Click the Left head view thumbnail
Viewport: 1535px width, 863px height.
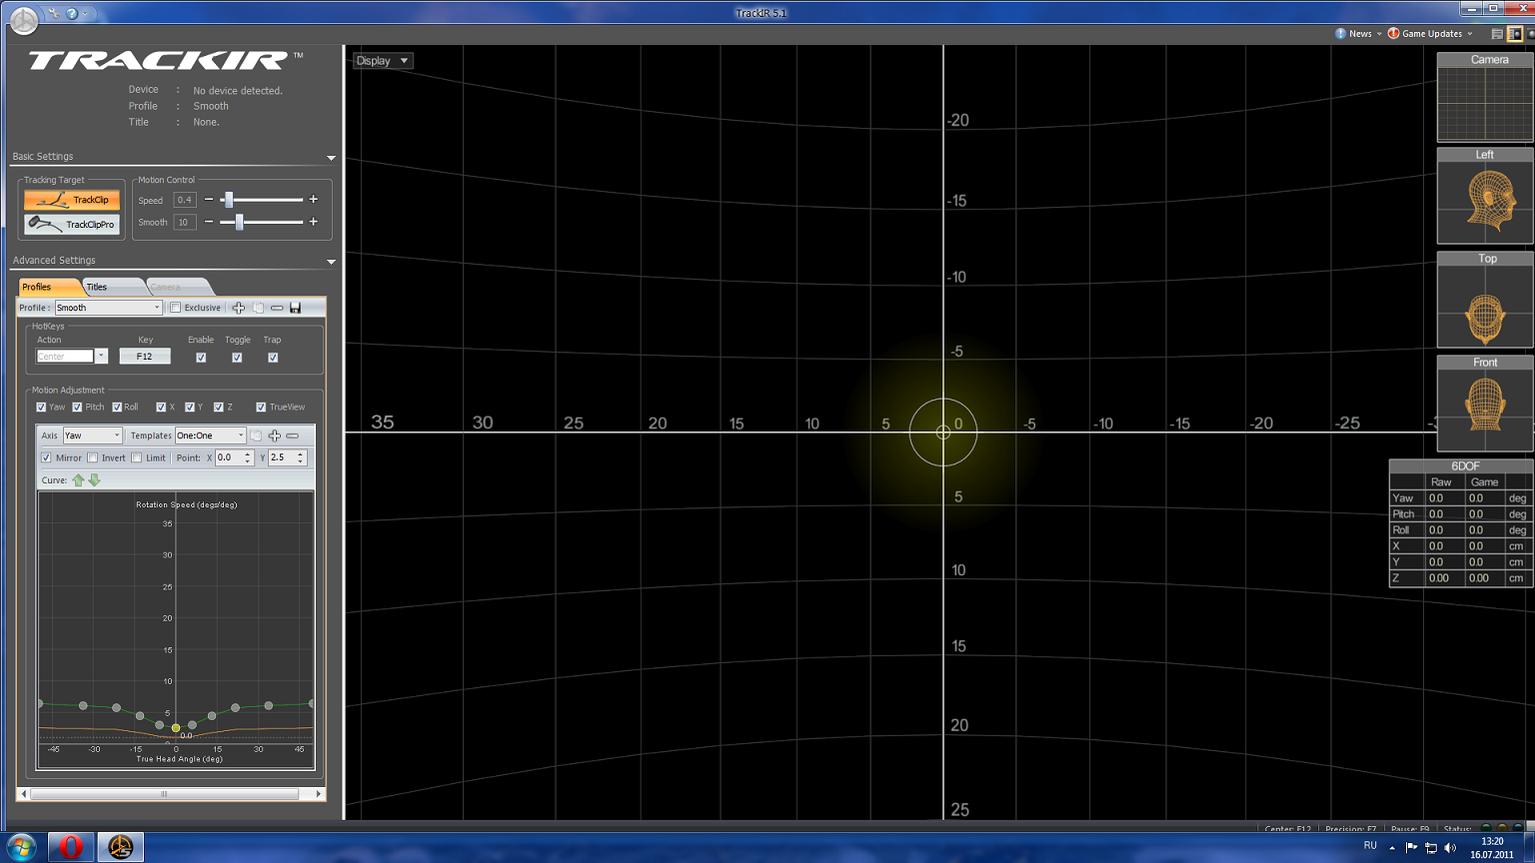tap(1485, 196)
